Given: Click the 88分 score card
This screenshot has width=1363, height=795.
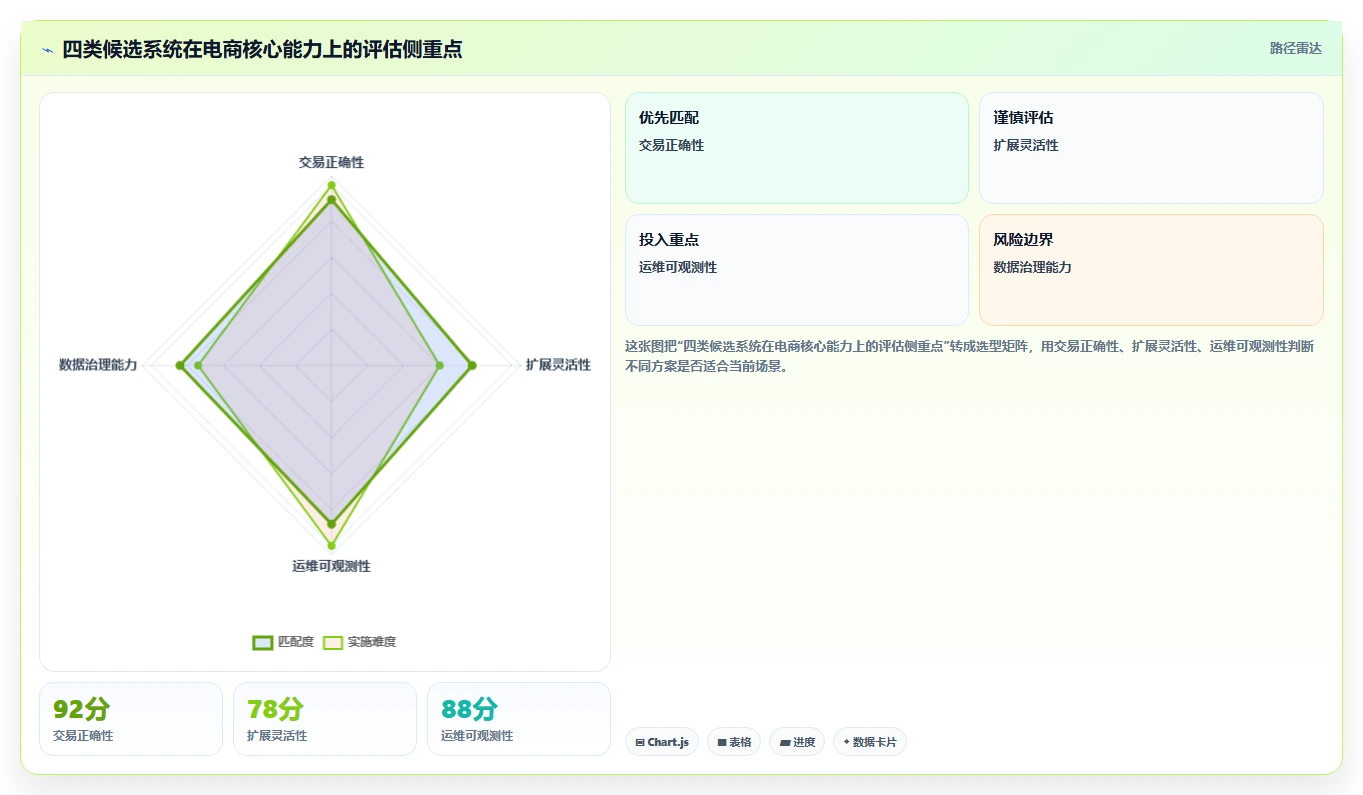Looking at the screenshot, I should (519, 719).
